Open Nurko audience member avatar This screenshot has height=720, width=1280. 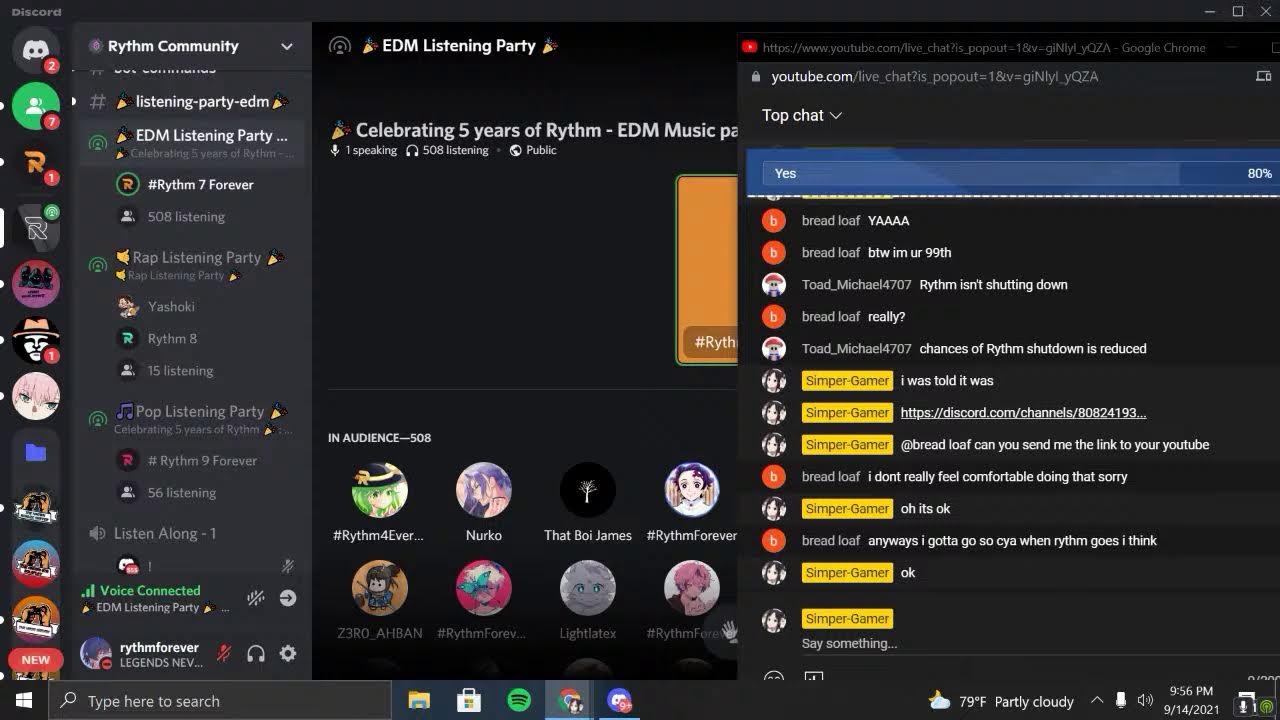[x=484, y=490]
